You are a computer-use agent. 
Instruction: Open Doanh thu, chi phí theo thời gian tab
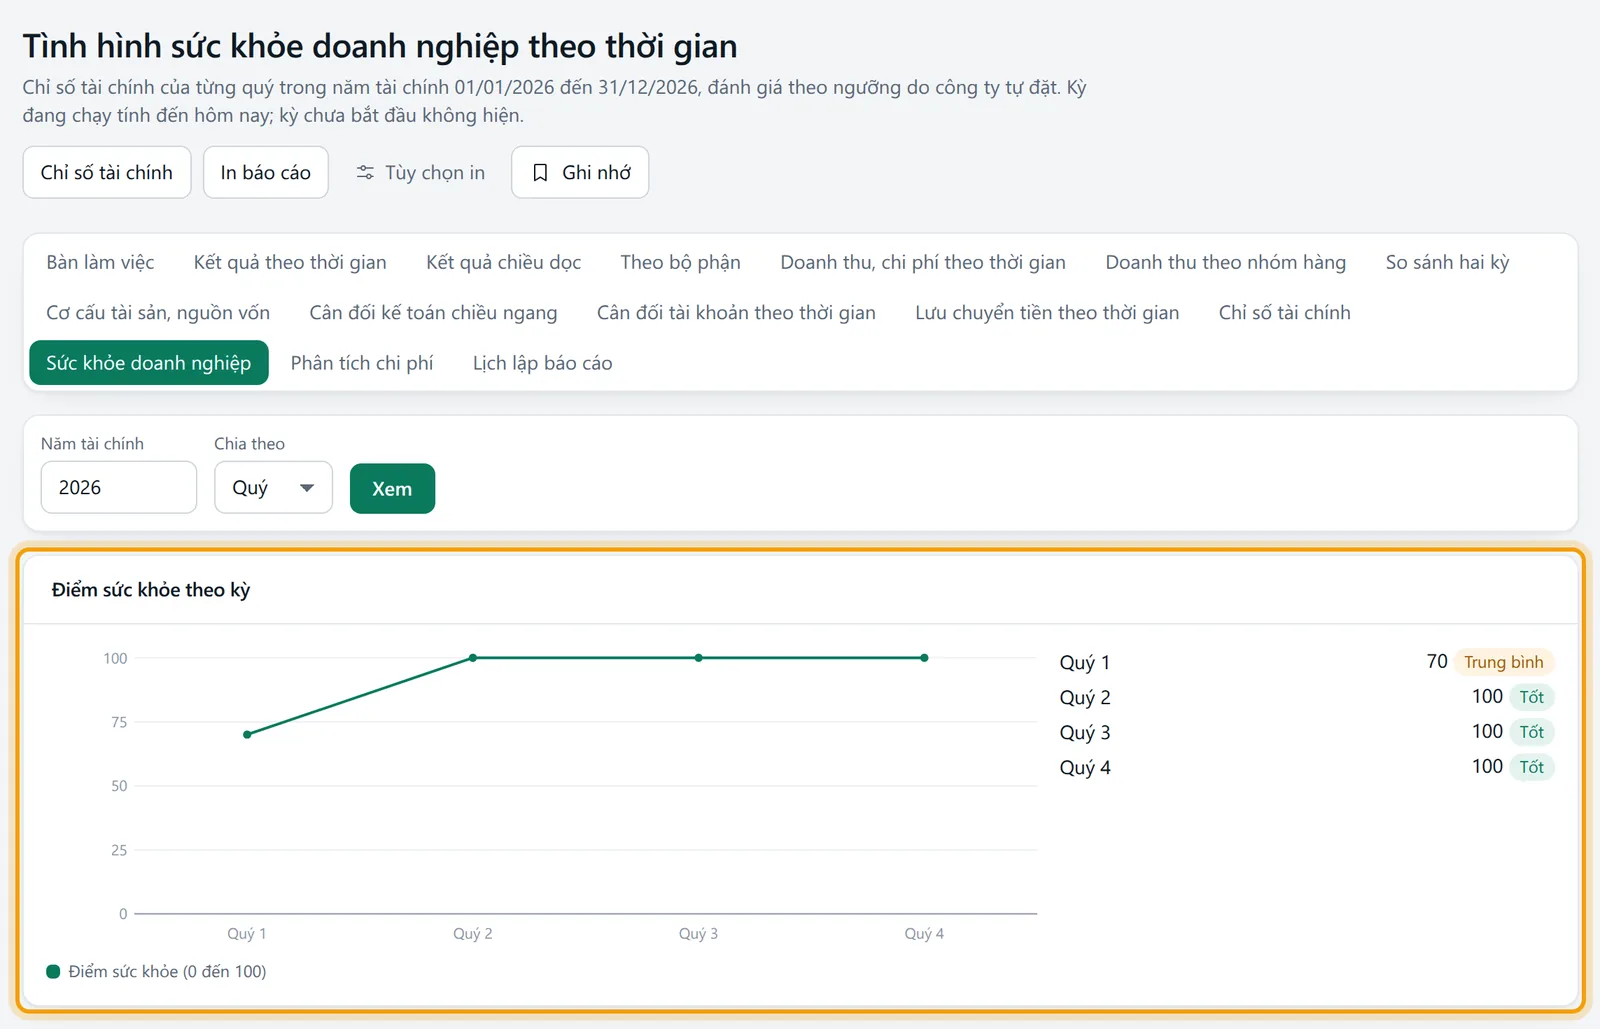tap(923, 262)
